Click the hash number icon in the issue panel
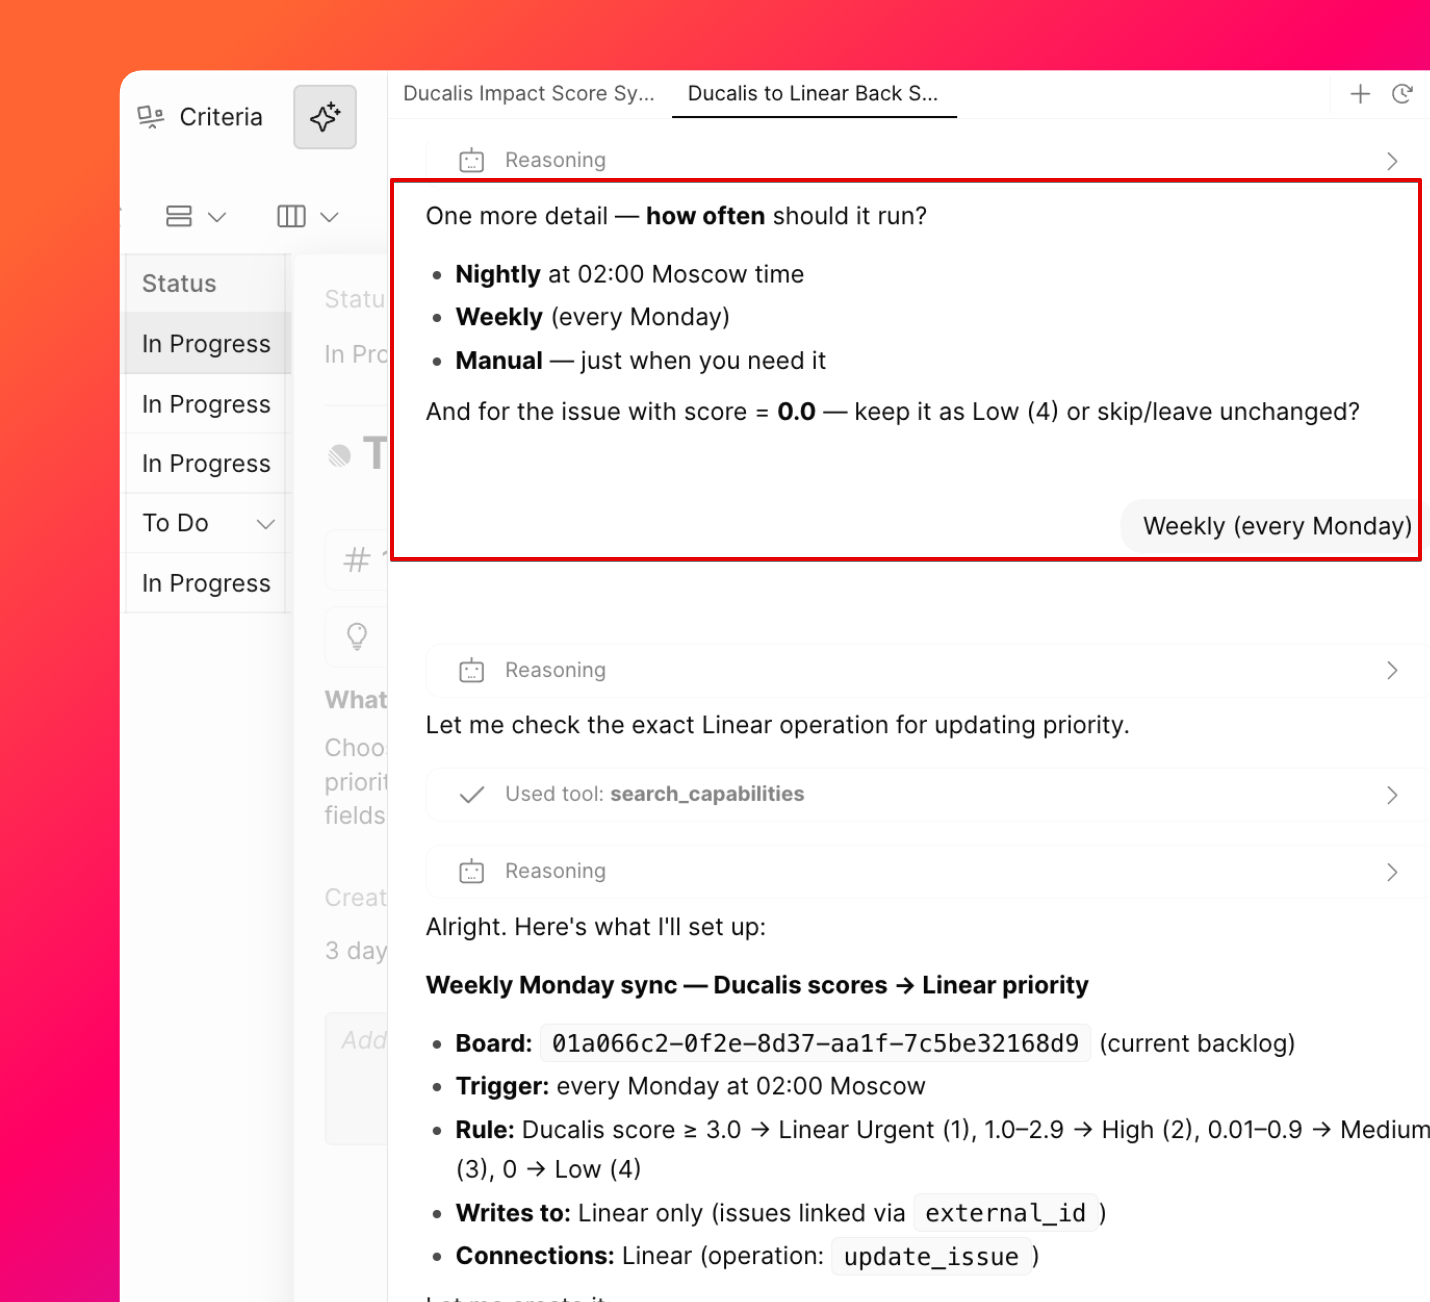Viewport: 1430px width, 1302px height. (x=357, y=559)
